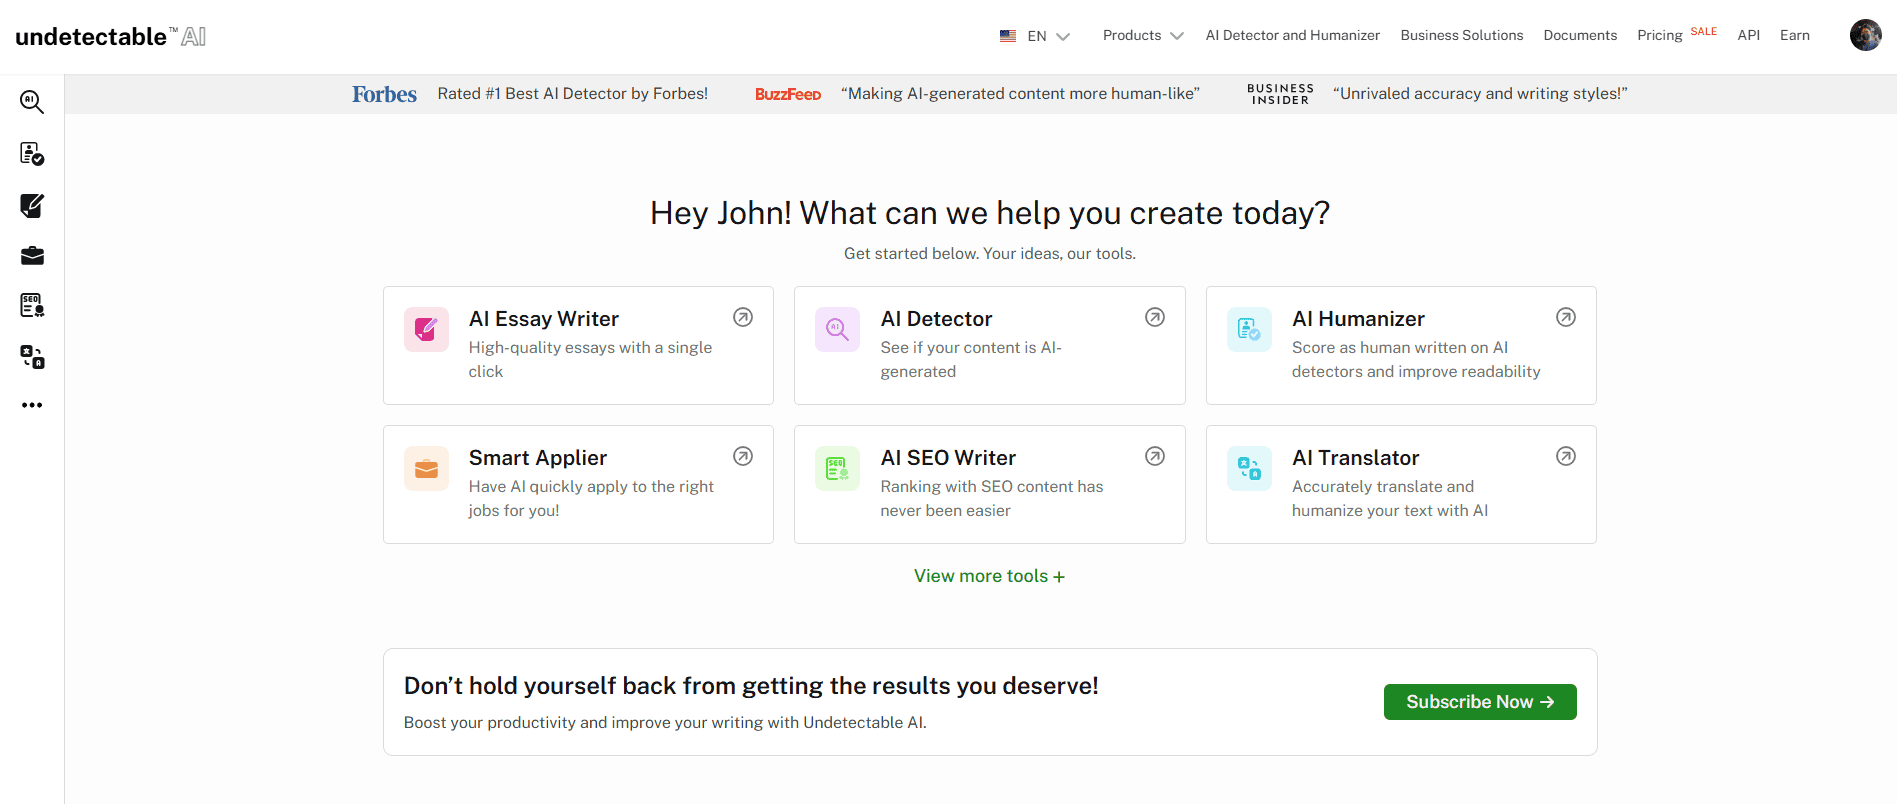Click the AI Humanizer card icon
The height and width of the screenshot is (804, 1897).
pos(1249,329)
